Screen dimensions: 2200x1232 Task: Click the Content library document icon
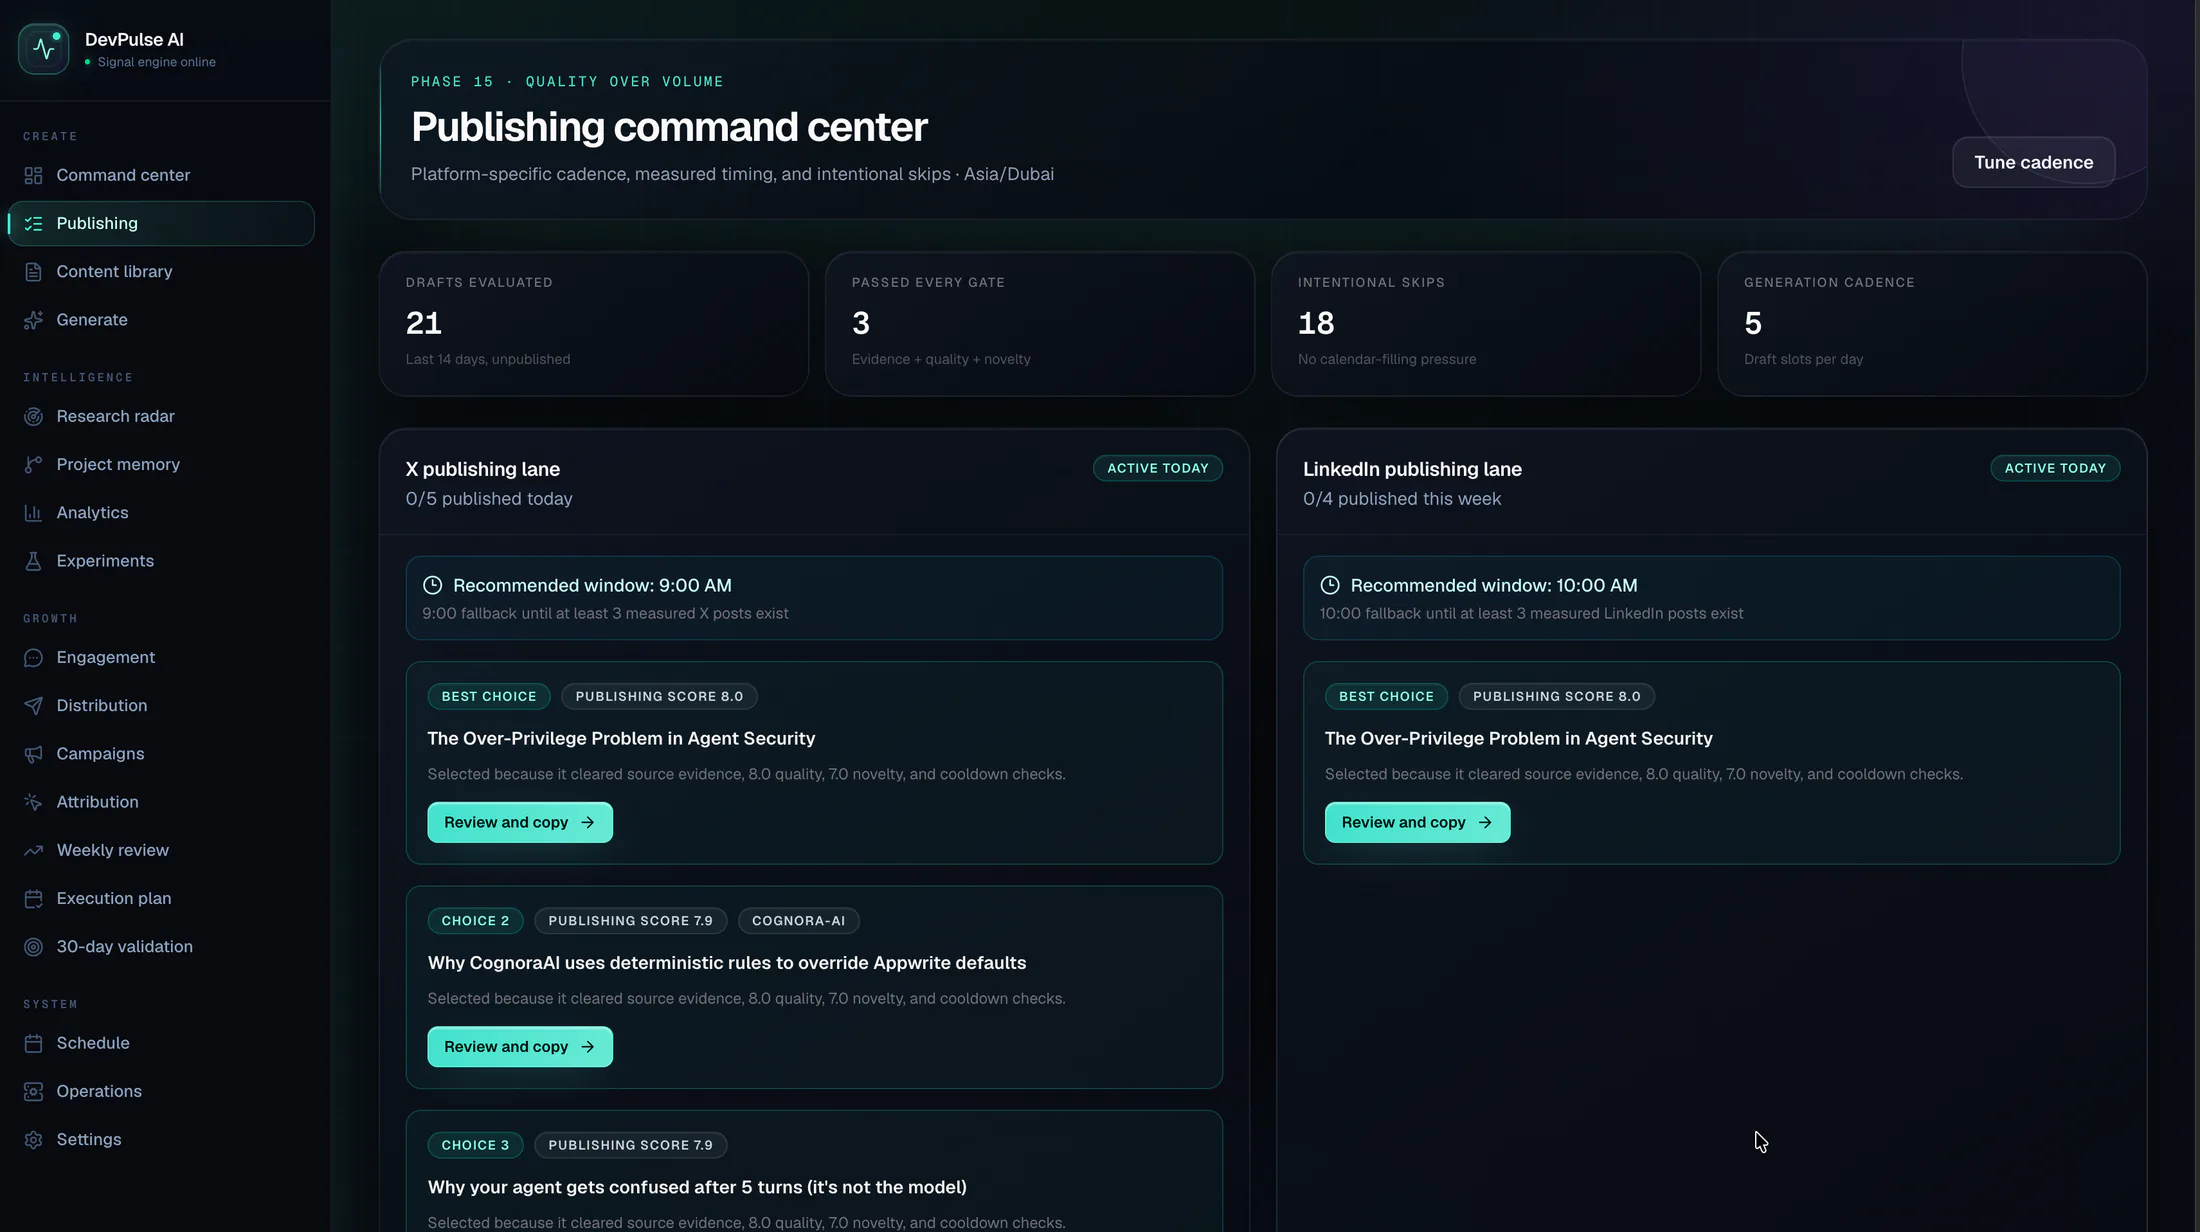point(33,272)
